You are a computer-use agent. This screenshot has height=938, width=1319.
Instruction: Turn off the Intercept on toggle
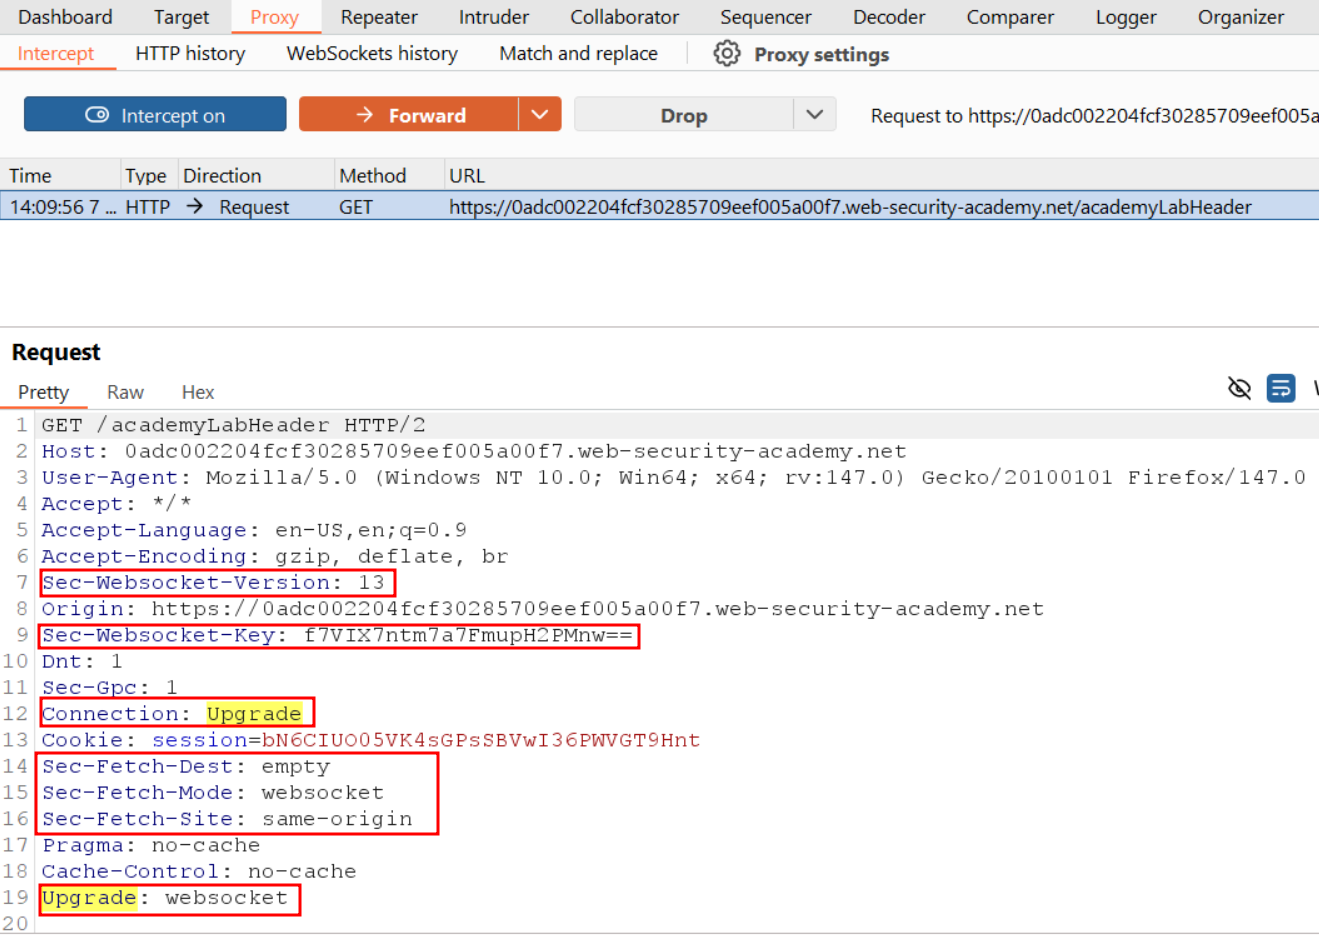tap(155, 115)
